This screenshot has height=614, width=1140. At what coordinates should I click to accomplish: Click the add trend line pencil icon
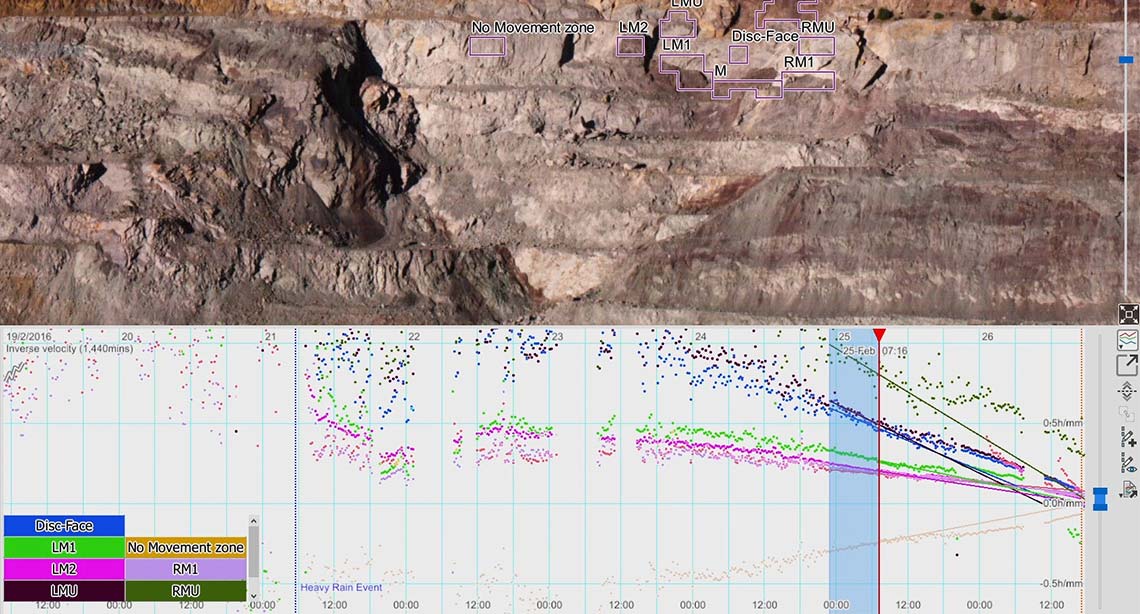click(x=1129, y=438)
